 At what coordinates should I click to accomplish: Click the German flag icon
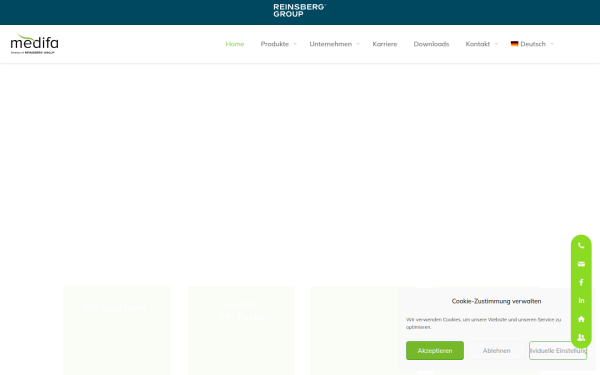514,44
